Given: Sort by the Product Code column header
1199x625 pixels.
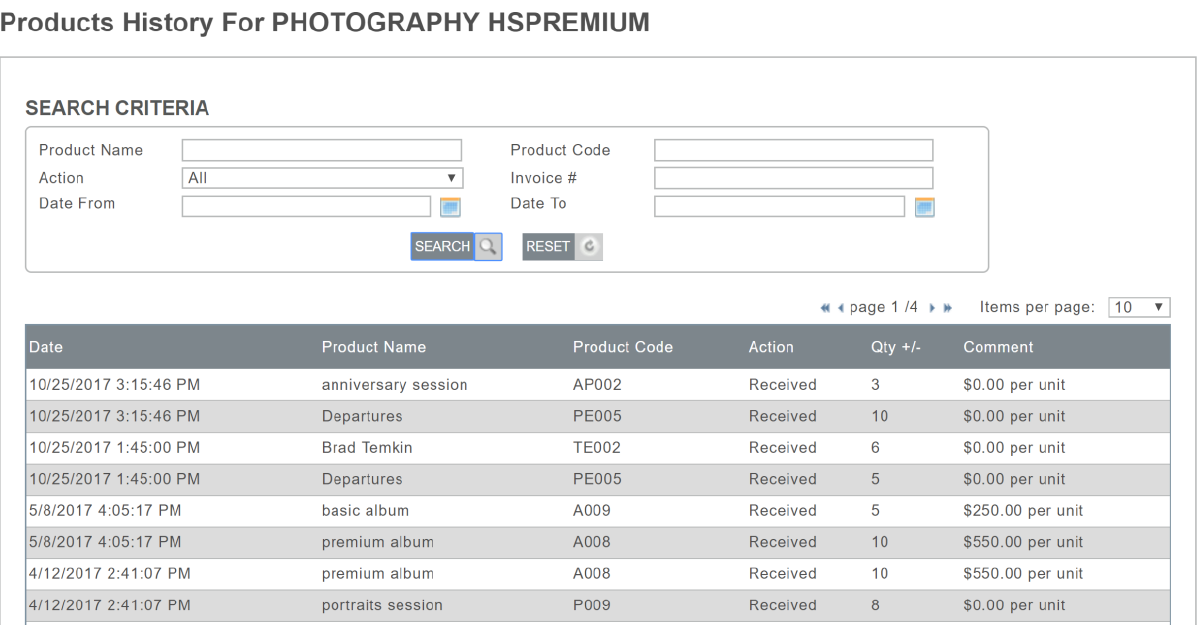Looking at the screenshot, I should (622, 347).
